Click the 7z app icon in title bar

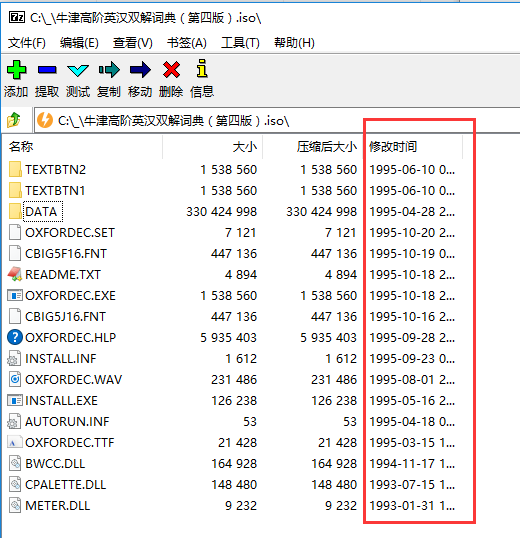pyautogui.click(x=16, y=17)
